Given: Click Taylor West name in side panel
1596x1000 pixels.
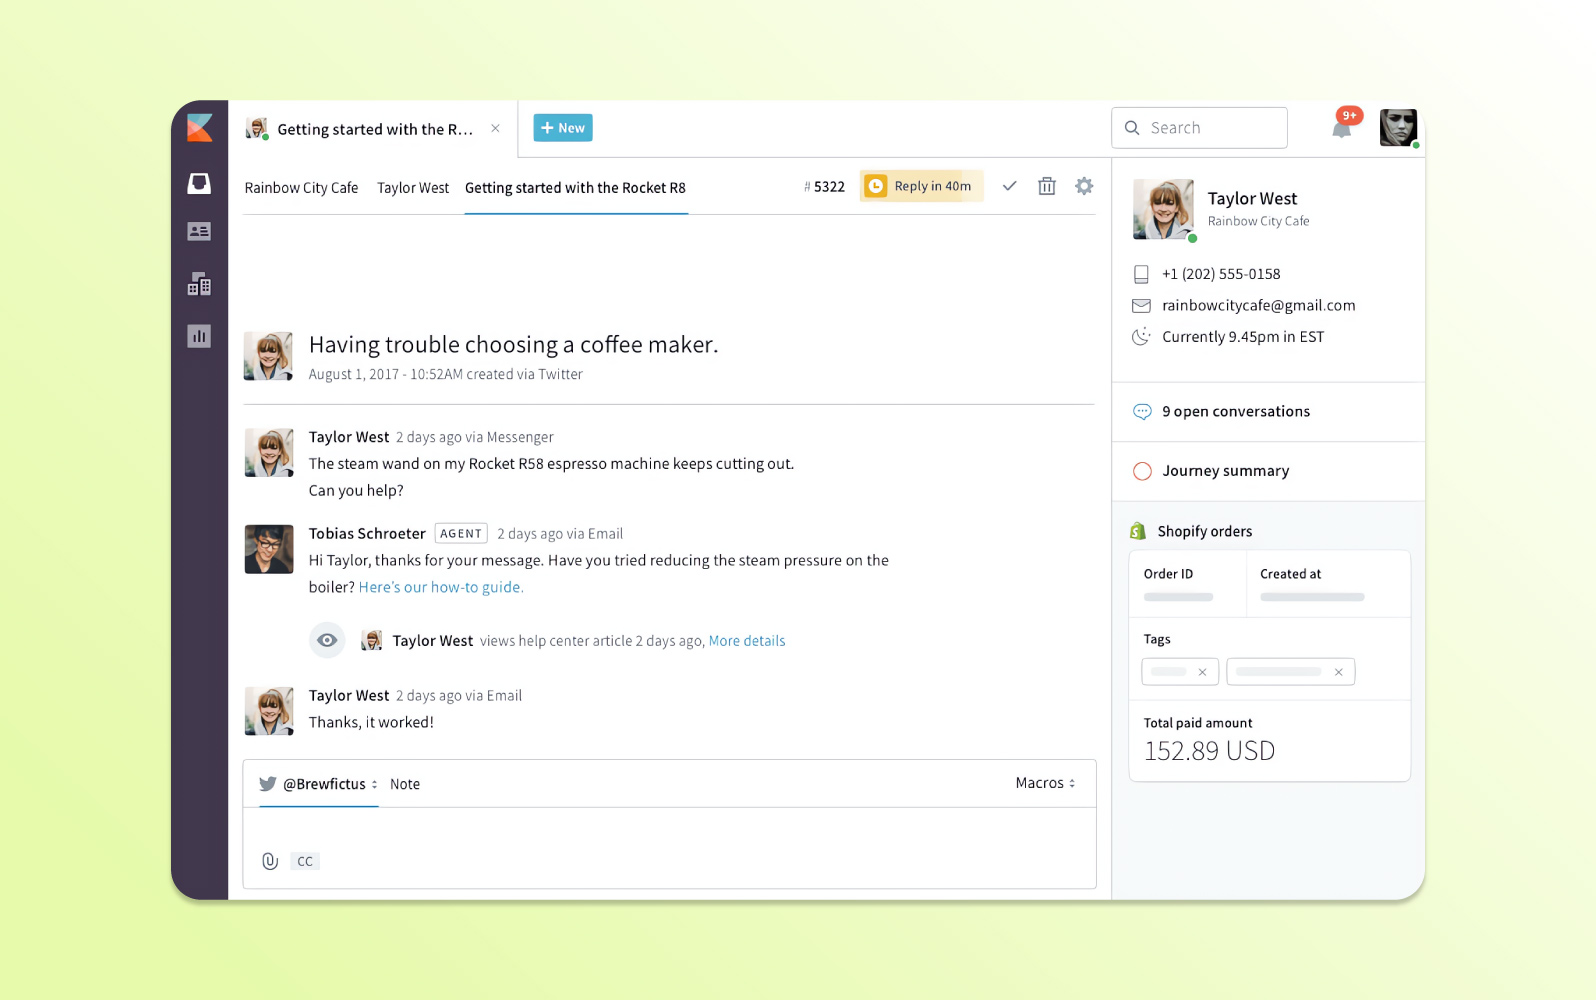Looking at the screenshot, I should point(1252,199).
